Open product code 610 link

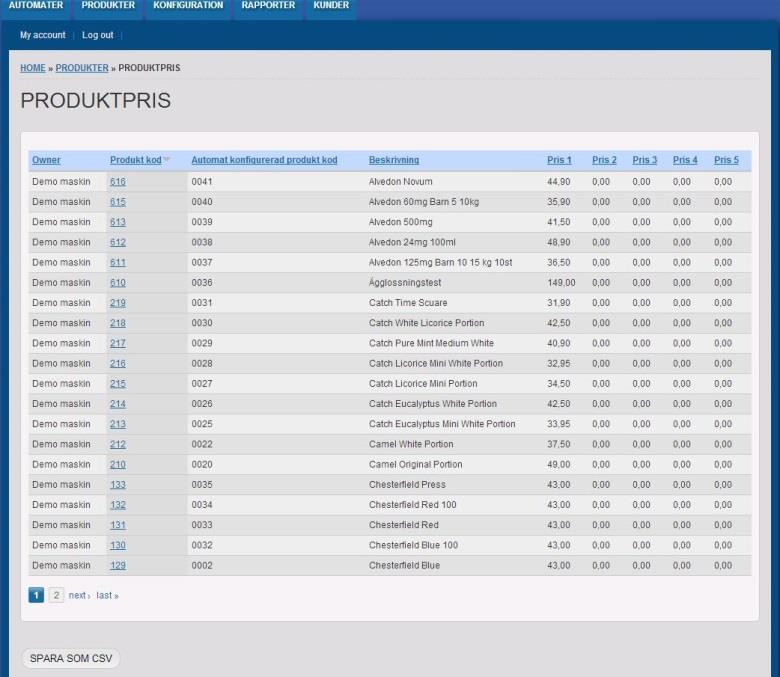118,283
